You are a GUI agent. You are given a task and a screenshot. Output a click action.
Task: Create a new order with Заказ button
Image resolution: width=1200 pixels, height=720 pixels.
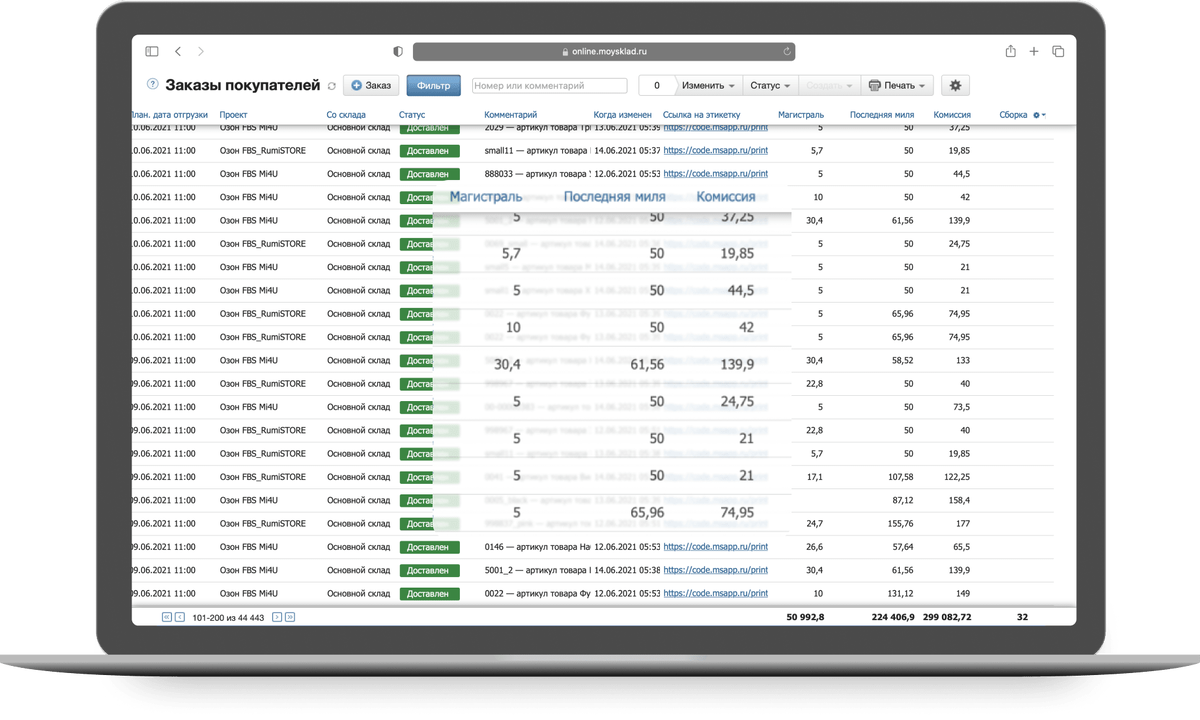click(371, 86)
